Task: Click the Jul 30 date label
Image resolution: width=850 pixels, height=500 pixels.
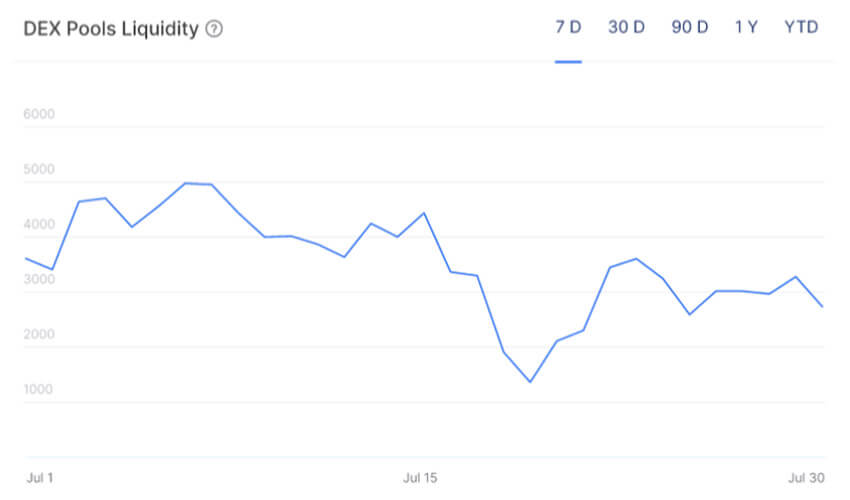Action: coord(805,478)
